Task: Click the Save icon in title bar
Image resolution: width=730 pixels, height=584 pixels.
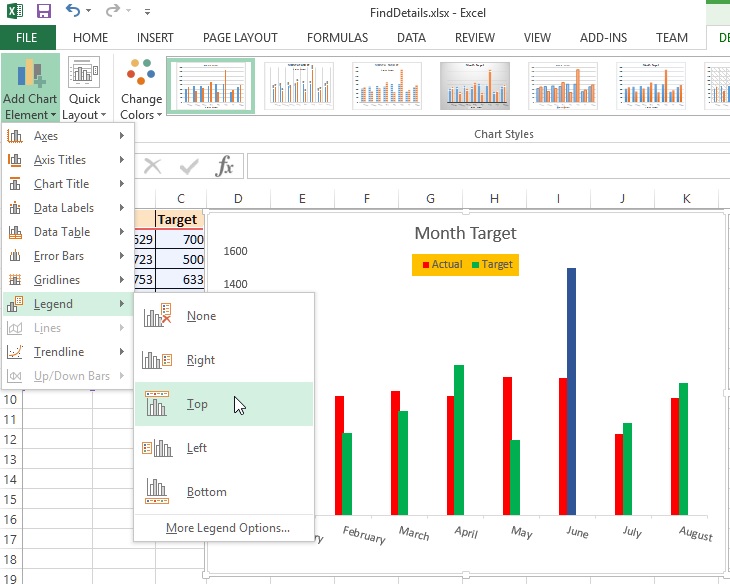Action: [x=44, y=12]
